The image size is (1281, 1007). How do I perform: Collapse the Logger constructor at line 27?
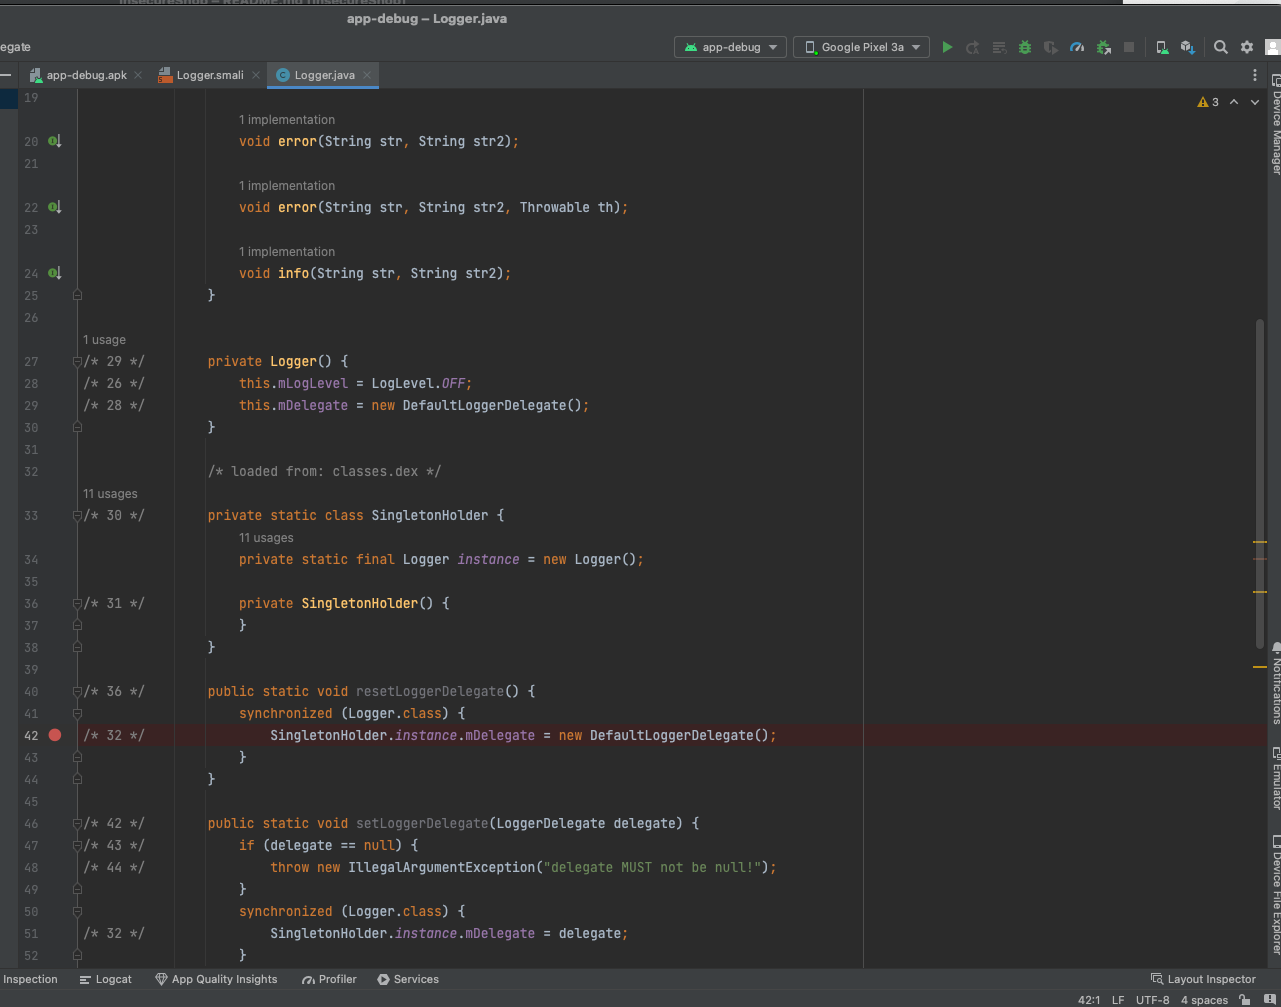point(77,361)
